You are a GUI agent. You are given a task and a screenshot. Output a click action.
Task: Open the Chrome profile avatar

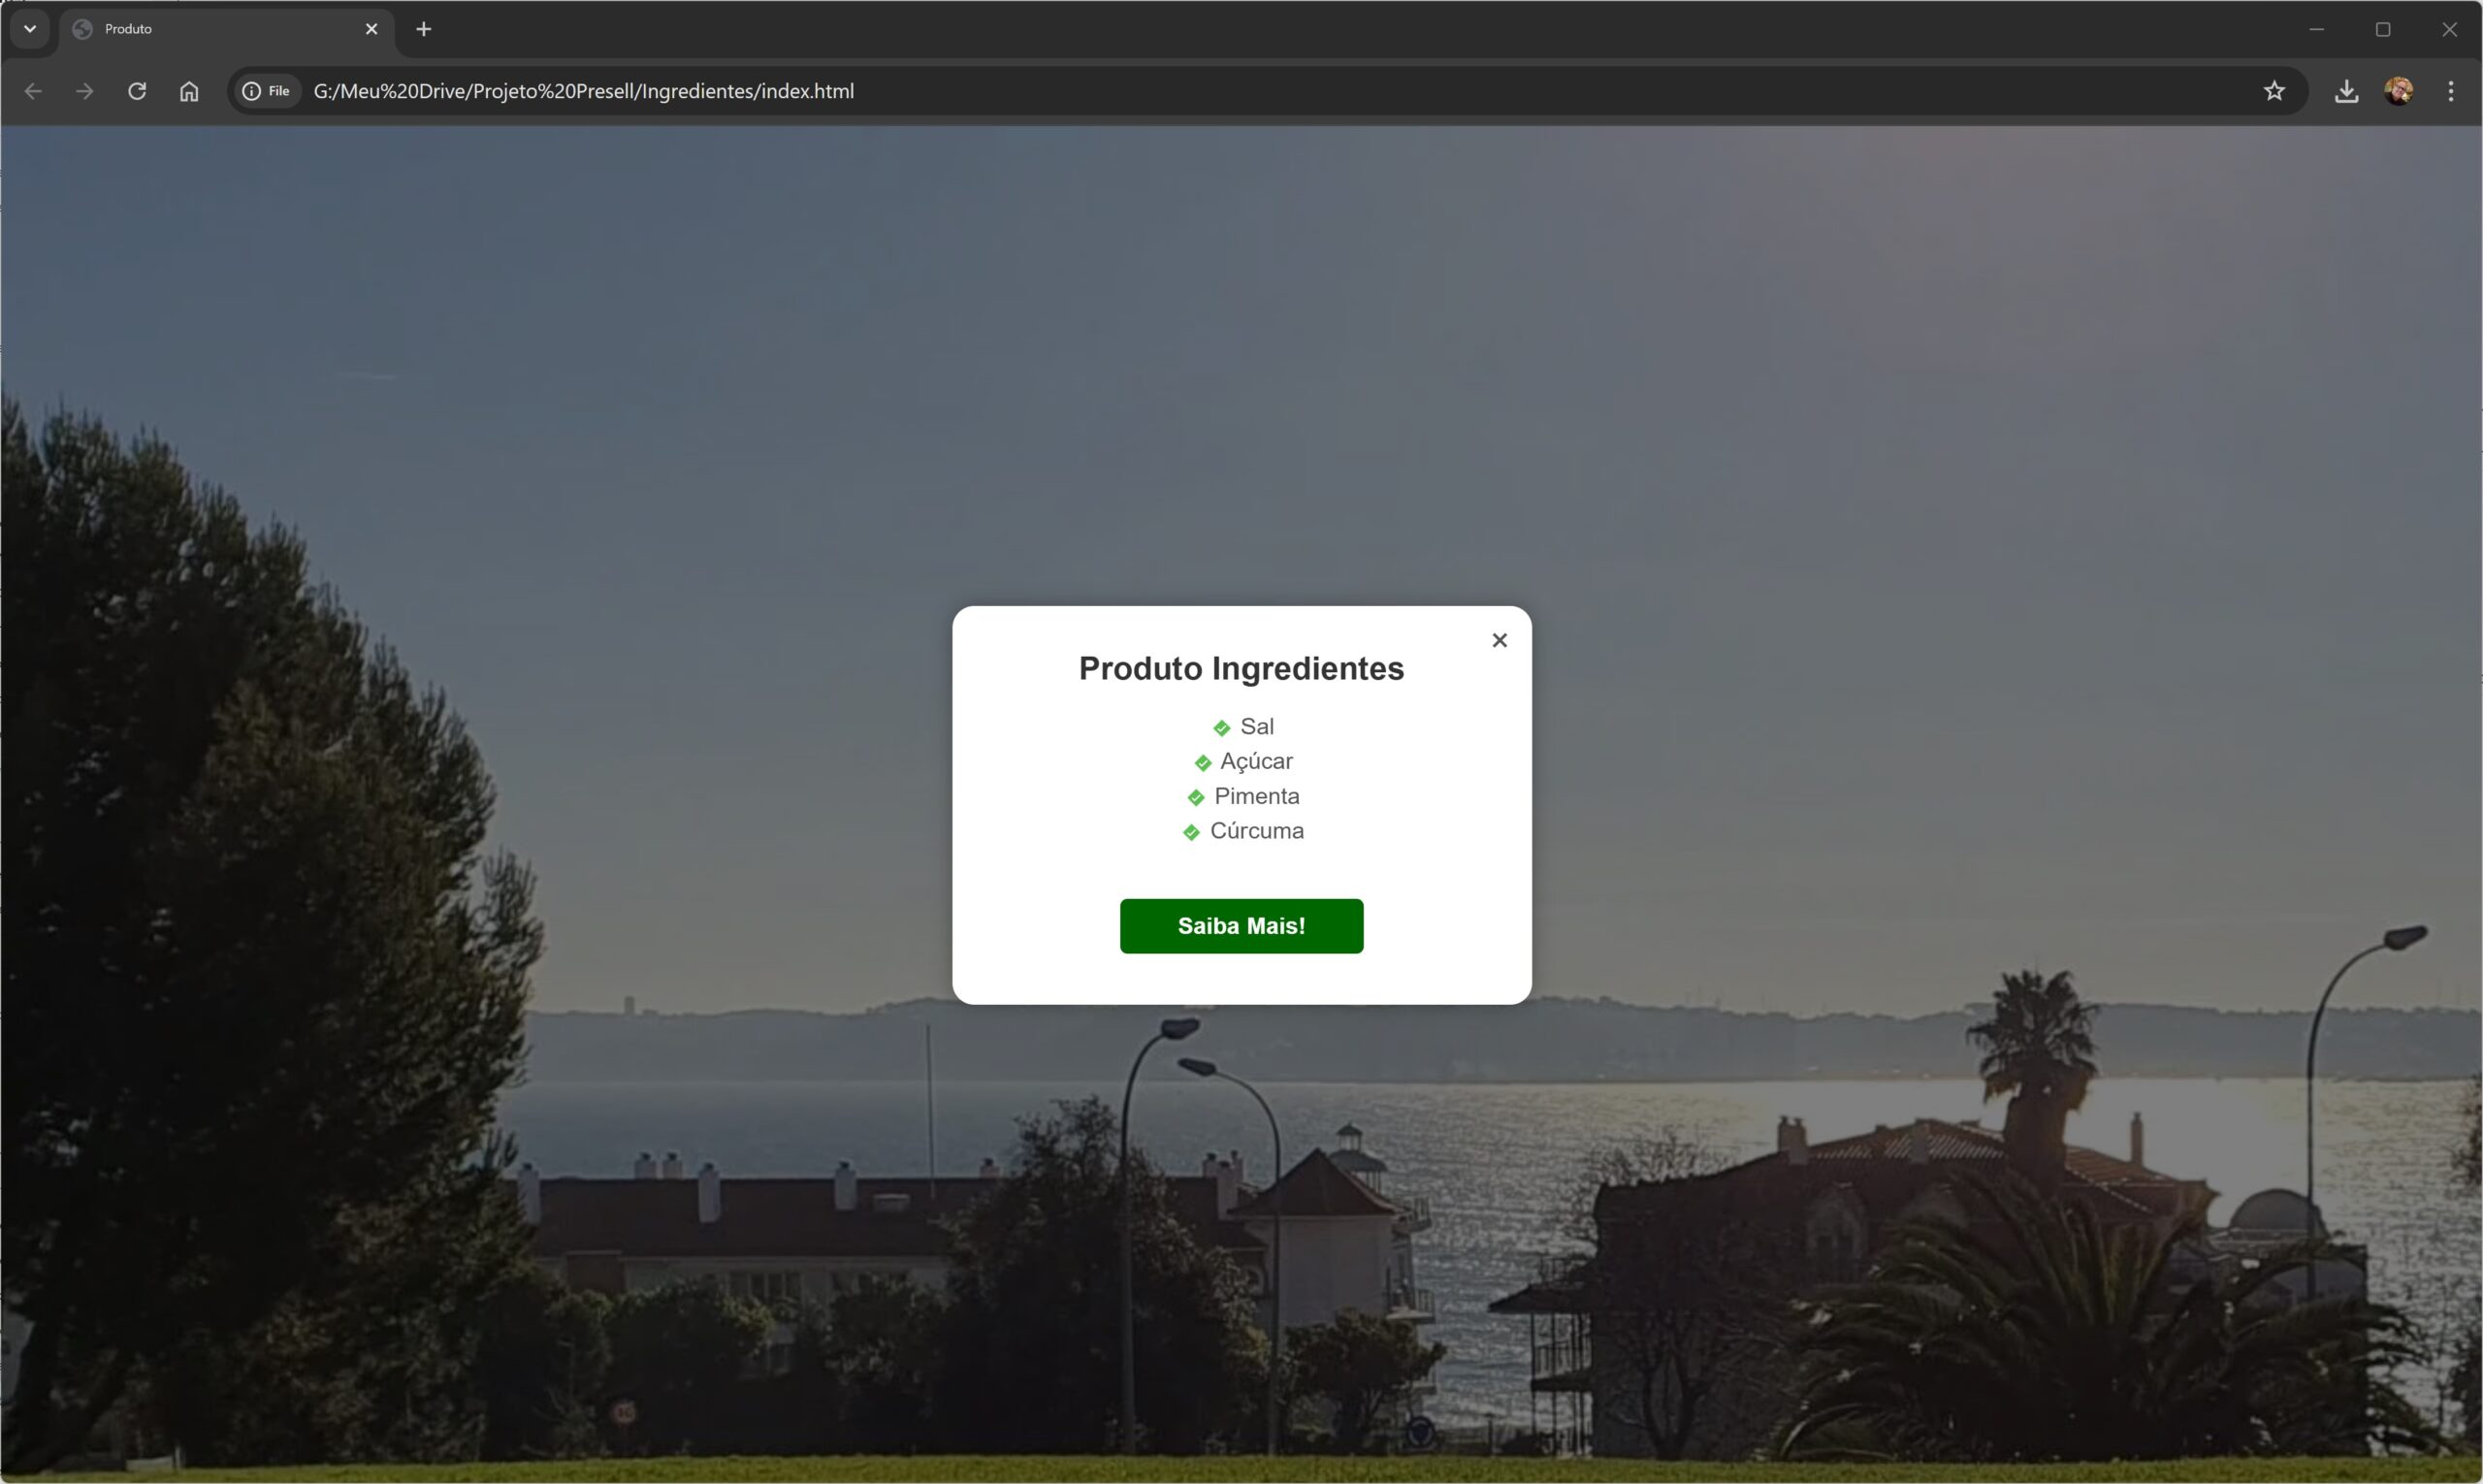[x=2398, y=91]
